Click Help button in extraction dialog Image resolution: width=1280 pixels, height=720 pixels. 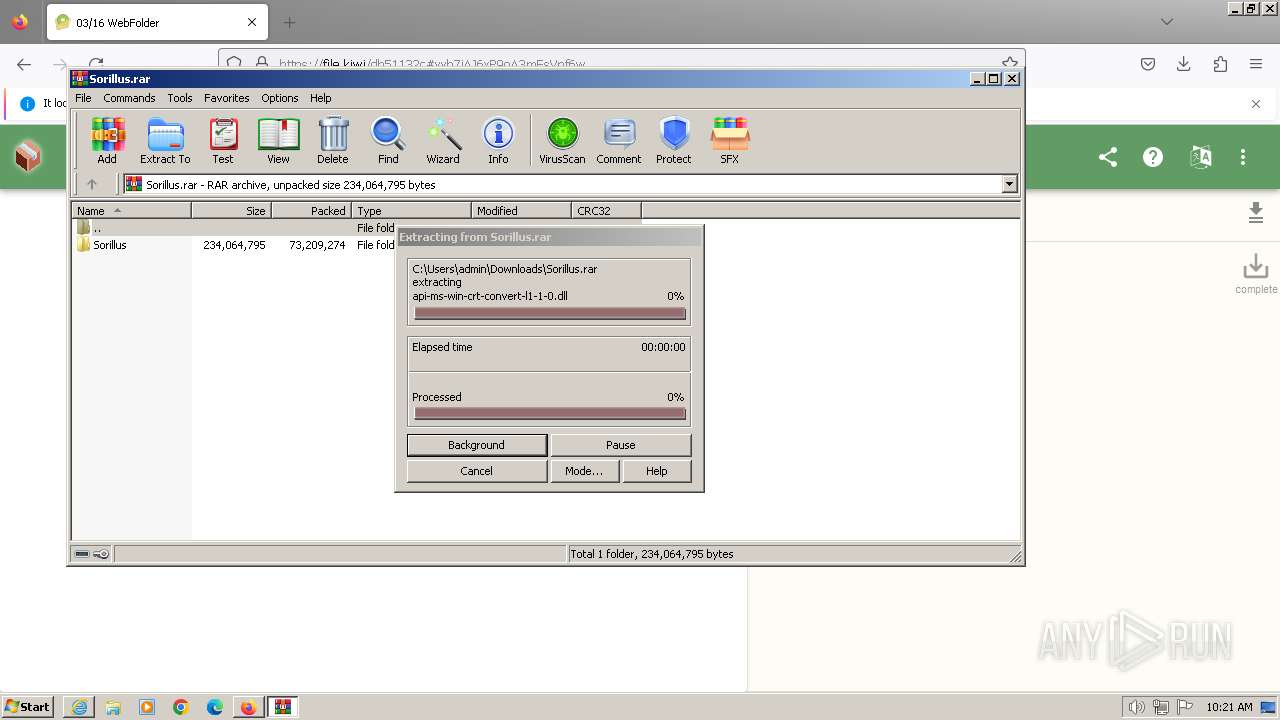click(657, 471)
